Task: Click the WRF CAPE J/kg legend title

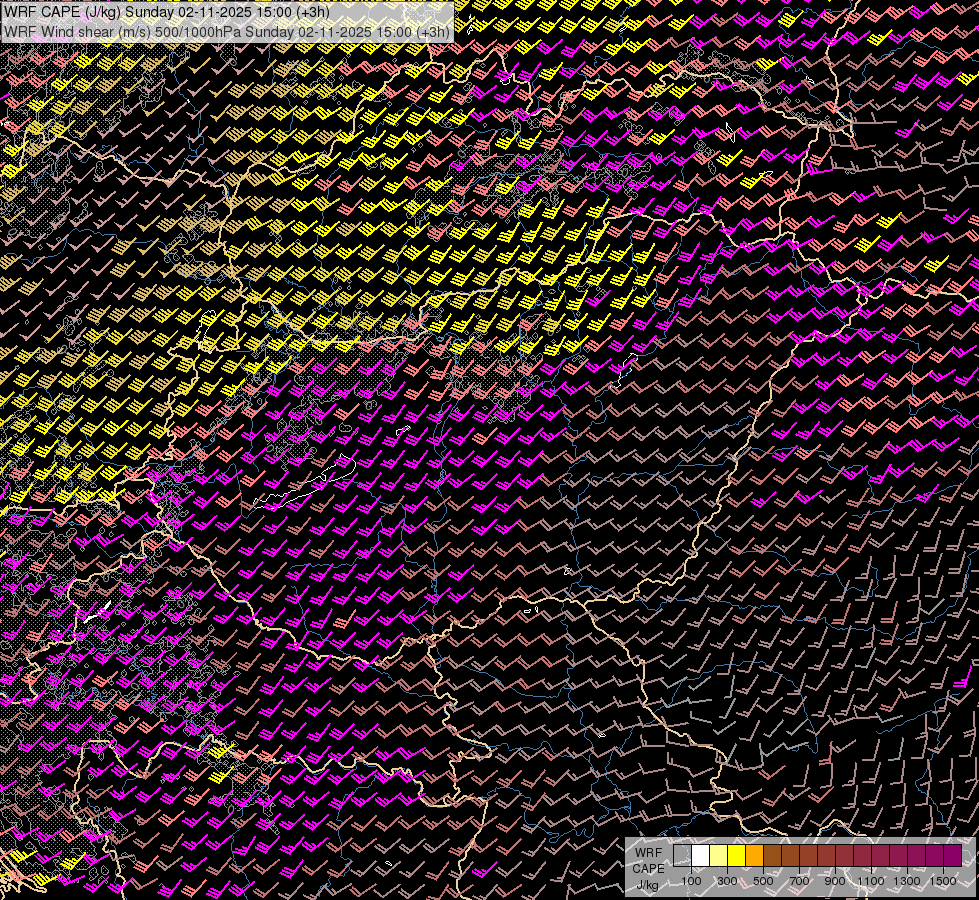Action: (648, 868)
